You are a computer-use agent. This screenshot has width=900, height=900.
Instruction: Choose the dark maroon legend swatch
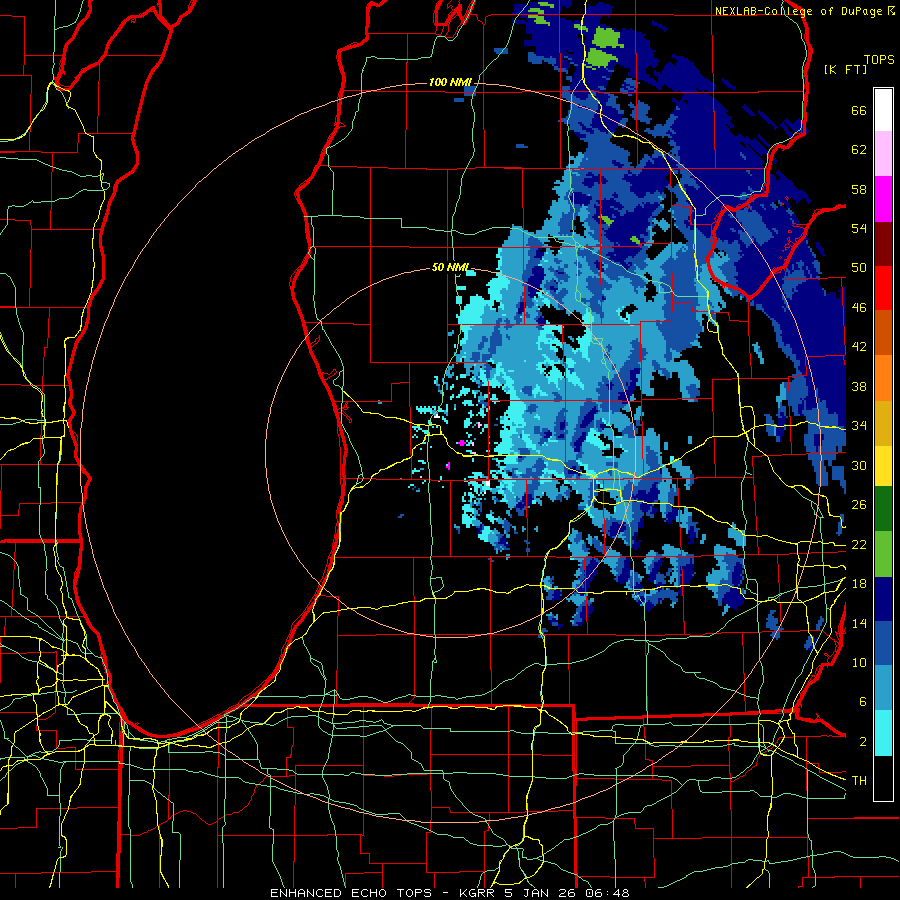883,243
